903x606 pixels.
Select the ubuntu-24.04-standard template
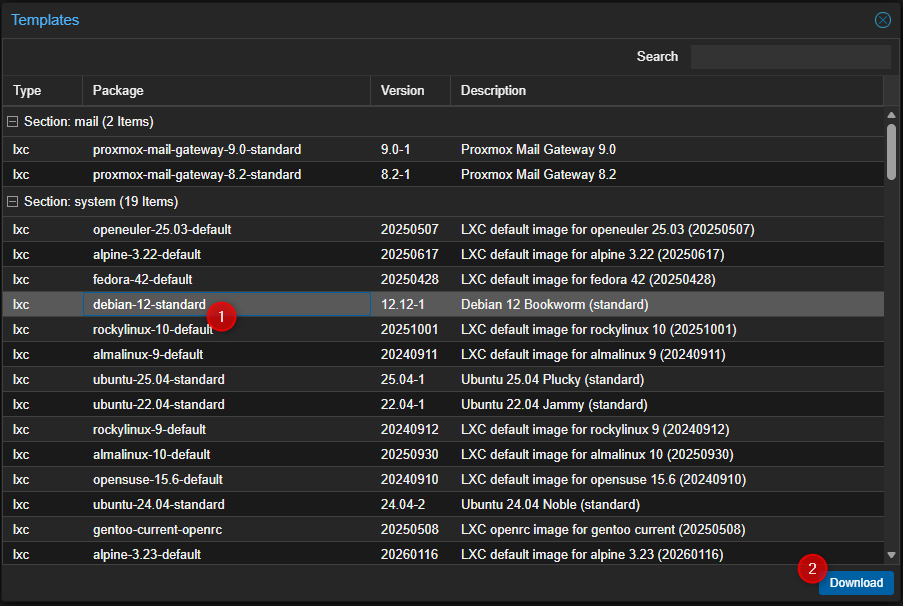pyautogui.click(x=200, y=504)
